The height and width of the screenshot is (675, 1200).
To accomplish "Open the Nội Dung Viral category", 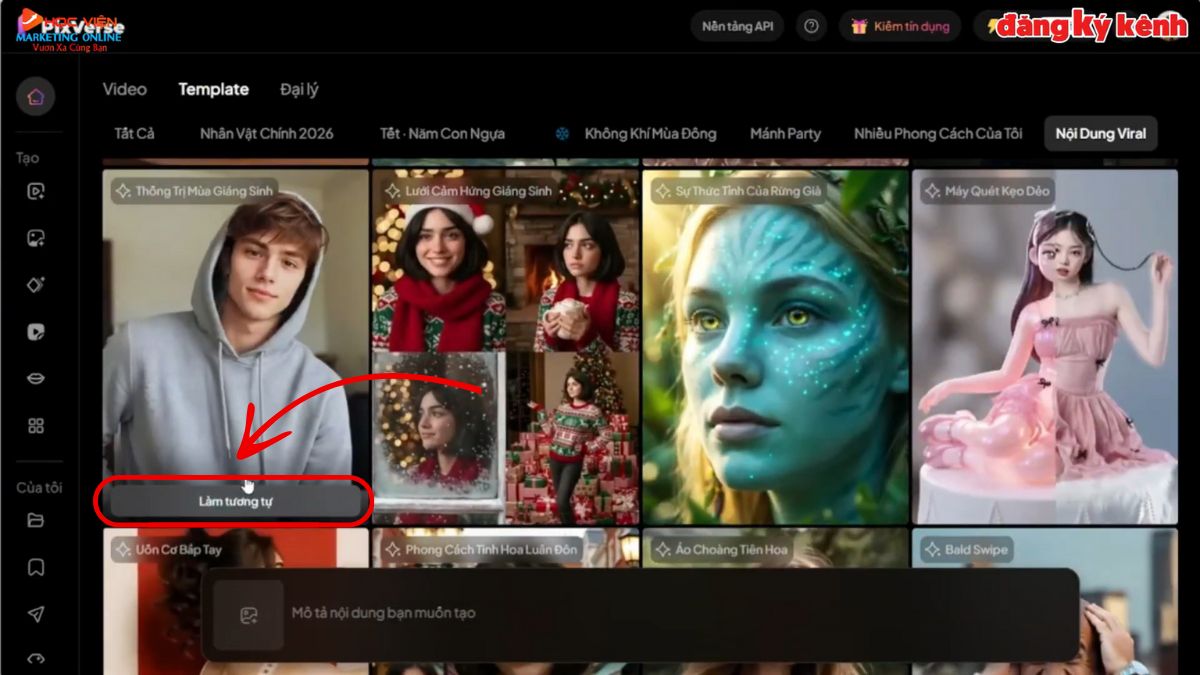I will coord(1100,133).
